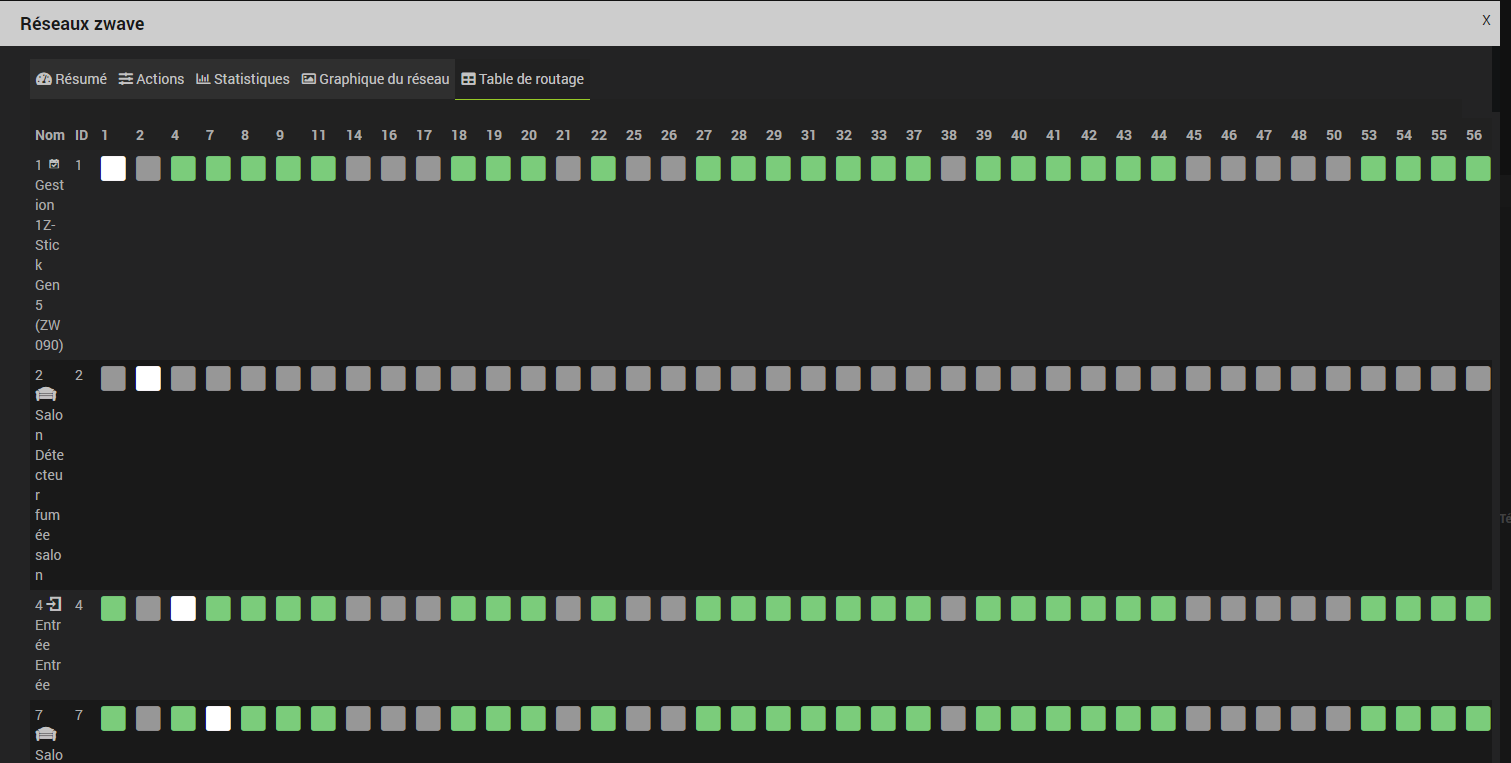The image size is (1511, 763).
Task: Click column header 11
Action: coord(318,135)
